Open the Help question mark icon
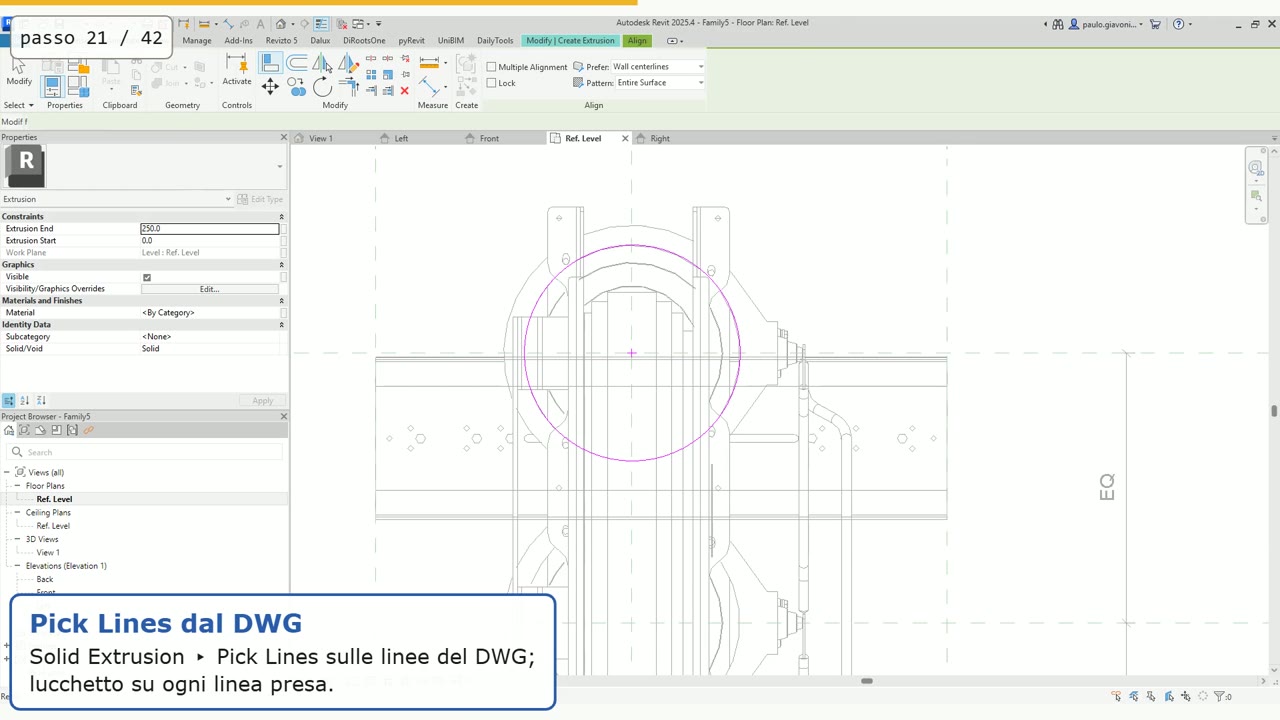The image size is (1280, 720). [1178, 24]
